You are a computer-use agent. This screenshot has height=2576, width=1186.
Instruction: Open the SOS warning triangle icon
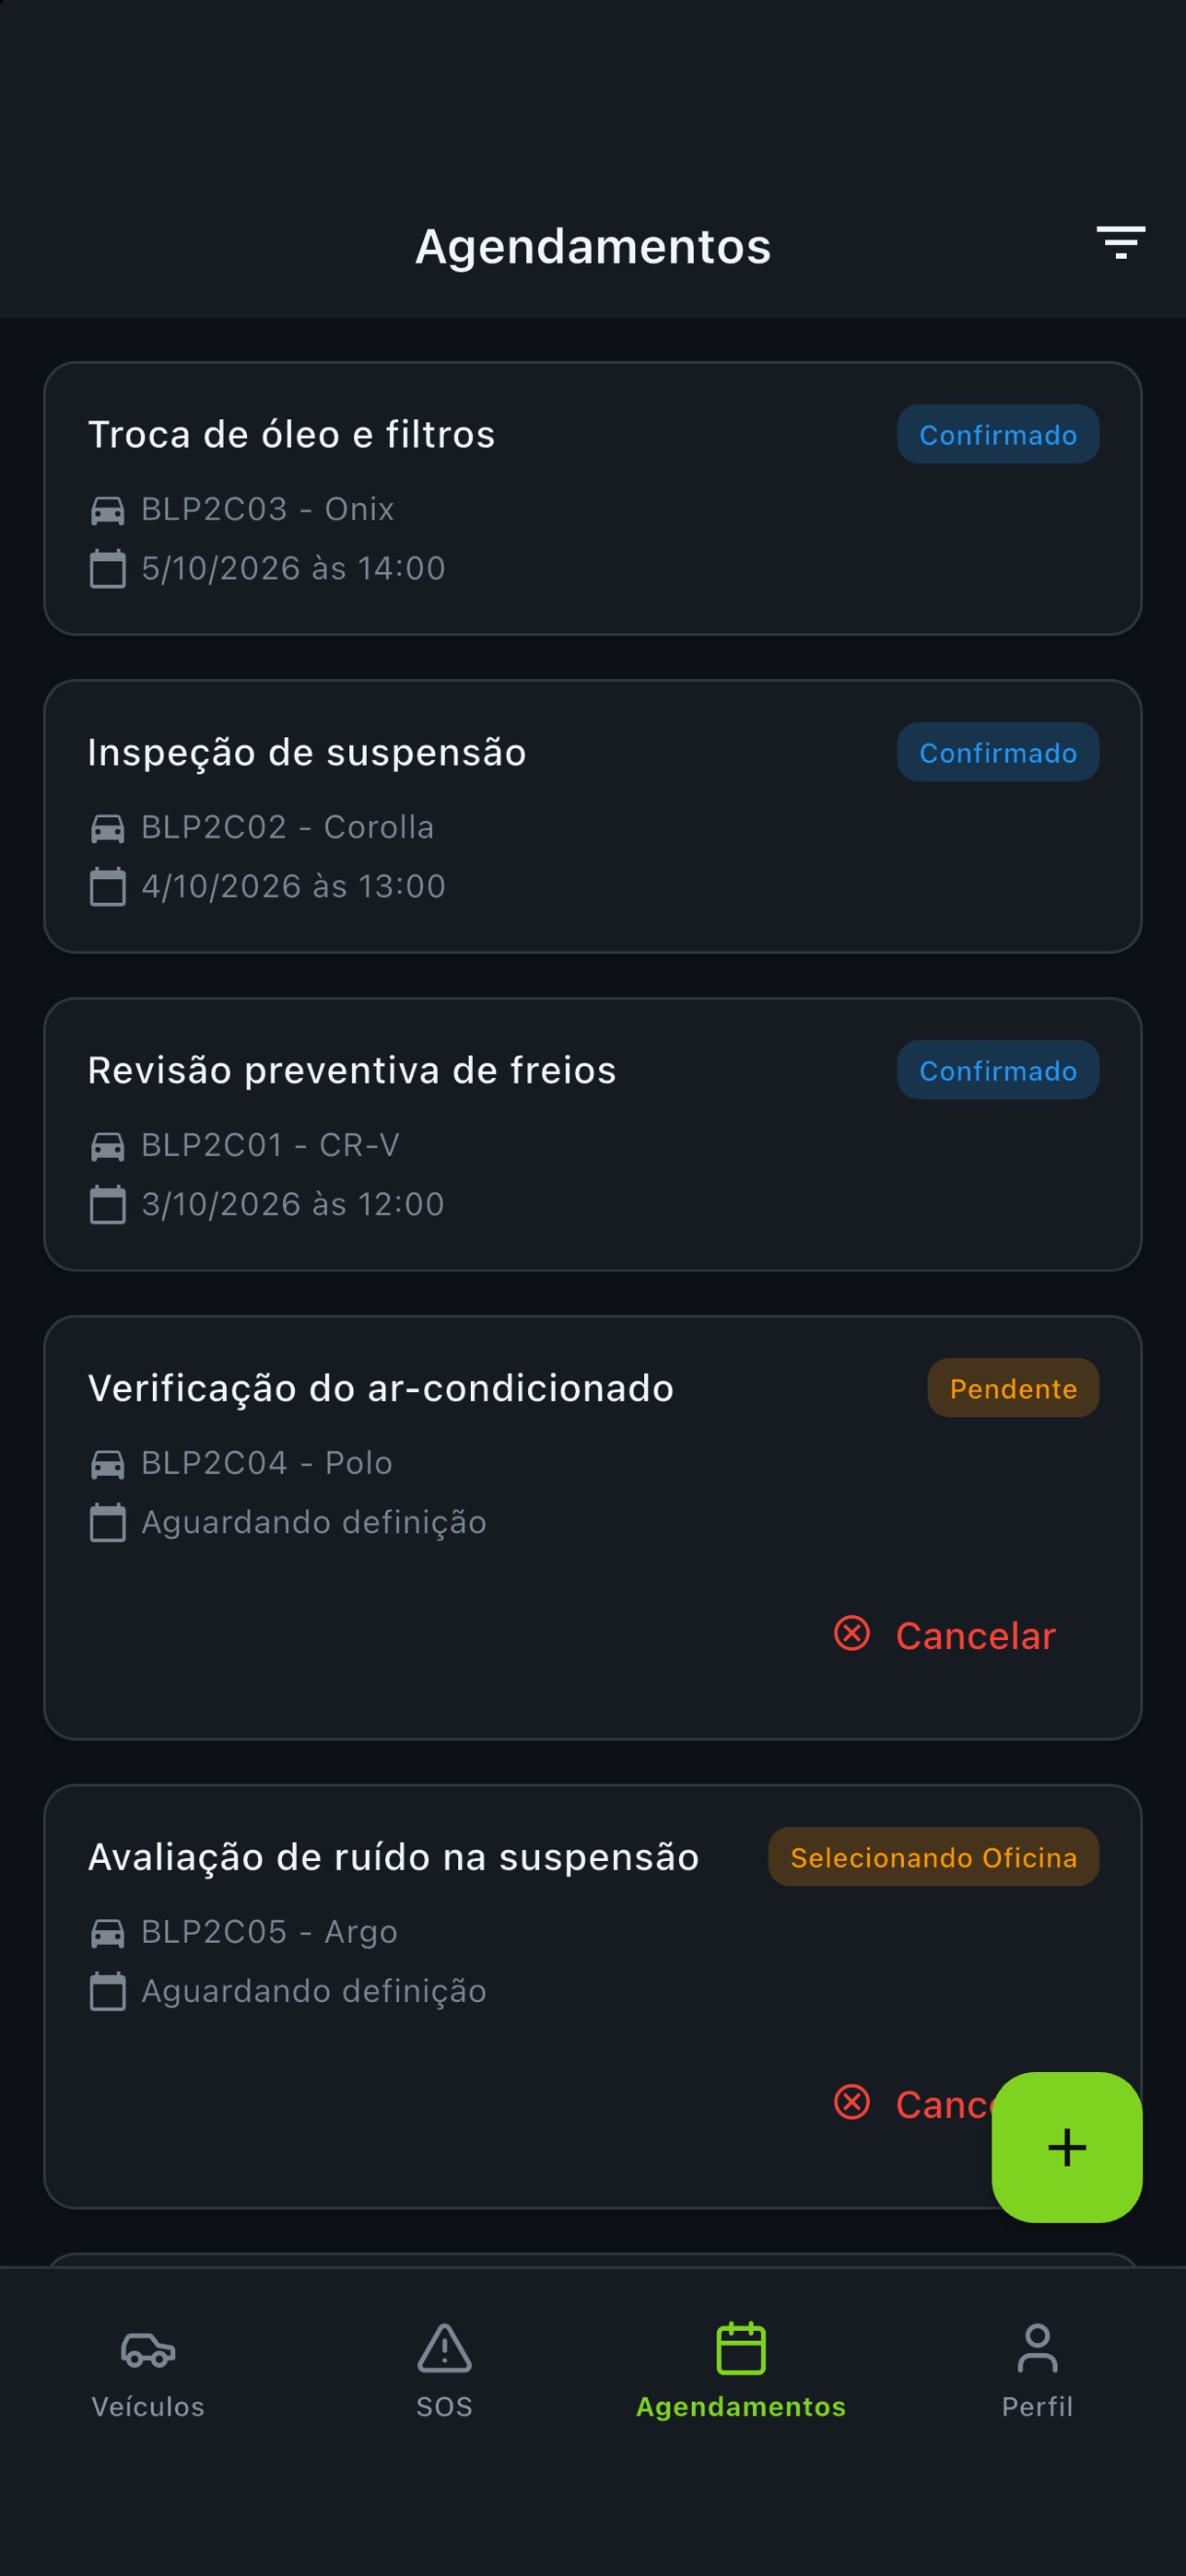(444, 2348)
